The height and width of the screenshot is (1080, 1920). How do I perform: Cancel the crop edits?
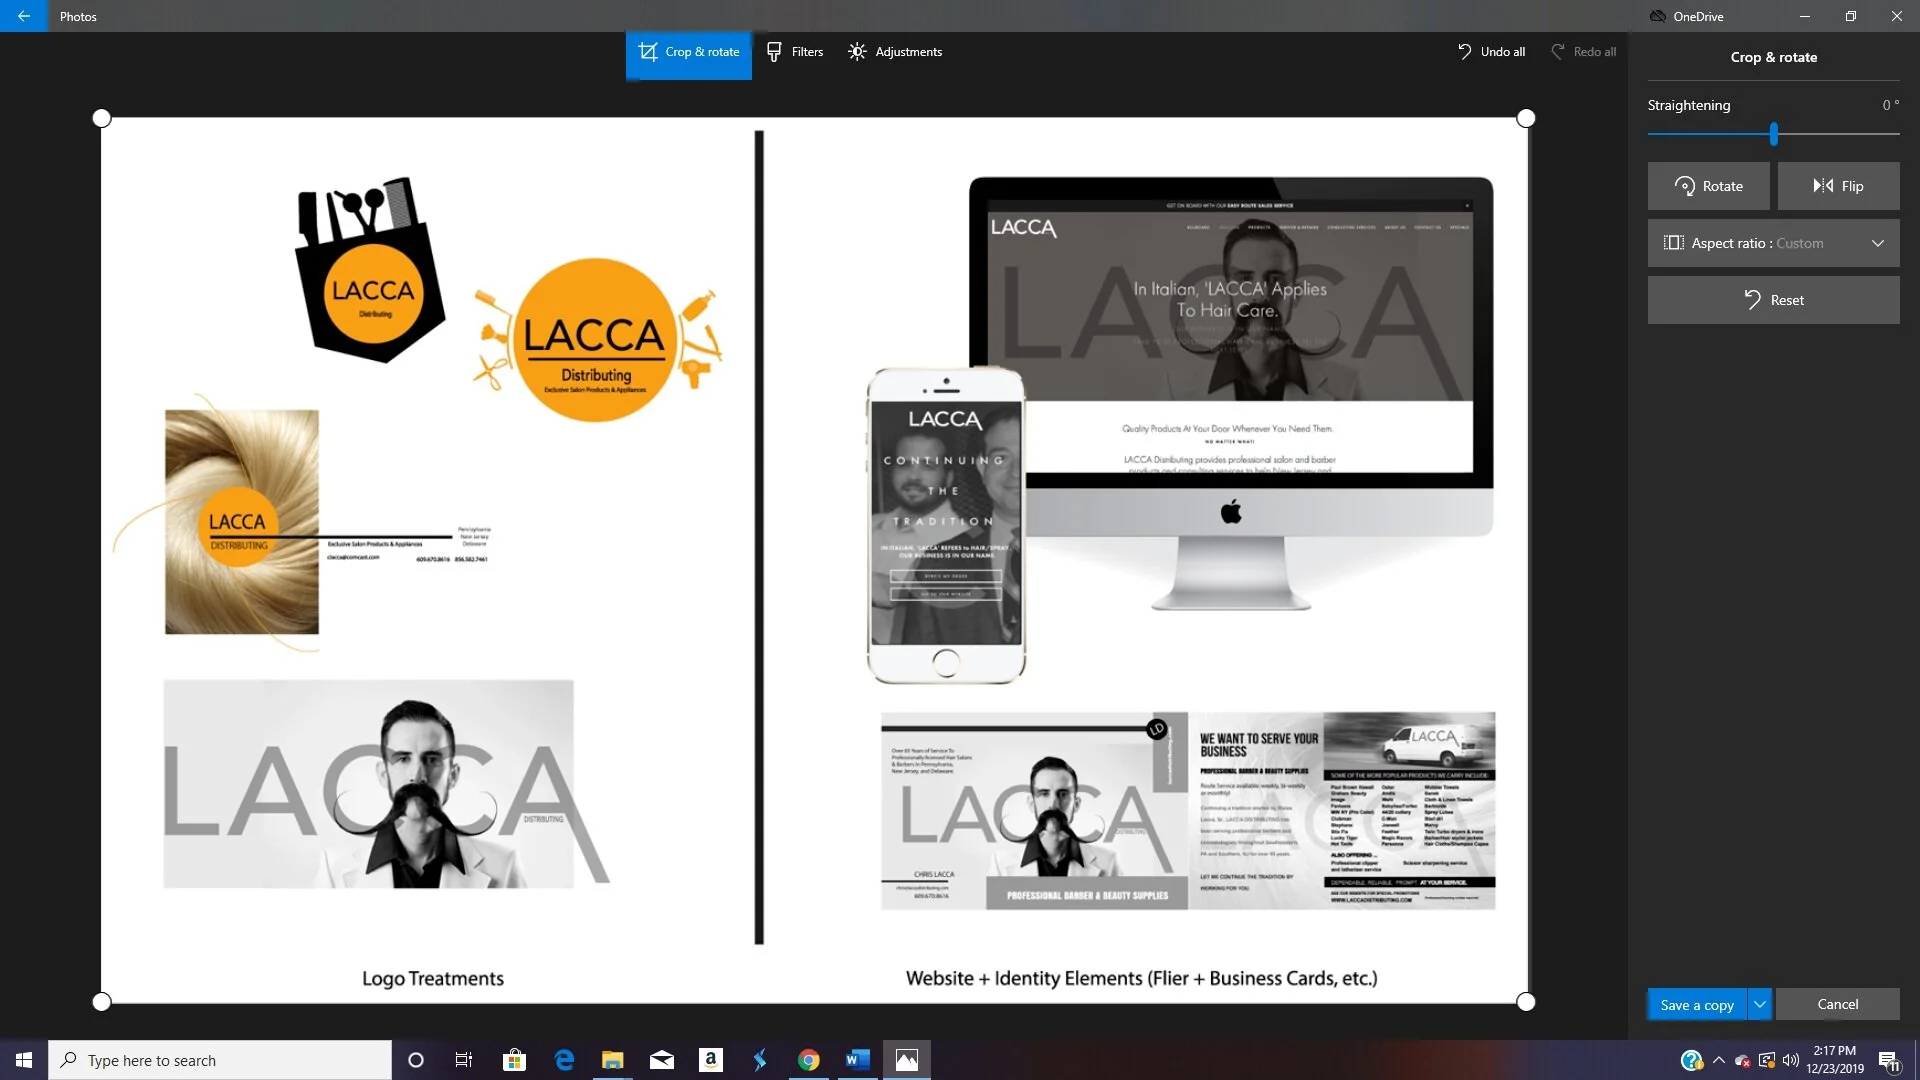pos(1837,1004)
